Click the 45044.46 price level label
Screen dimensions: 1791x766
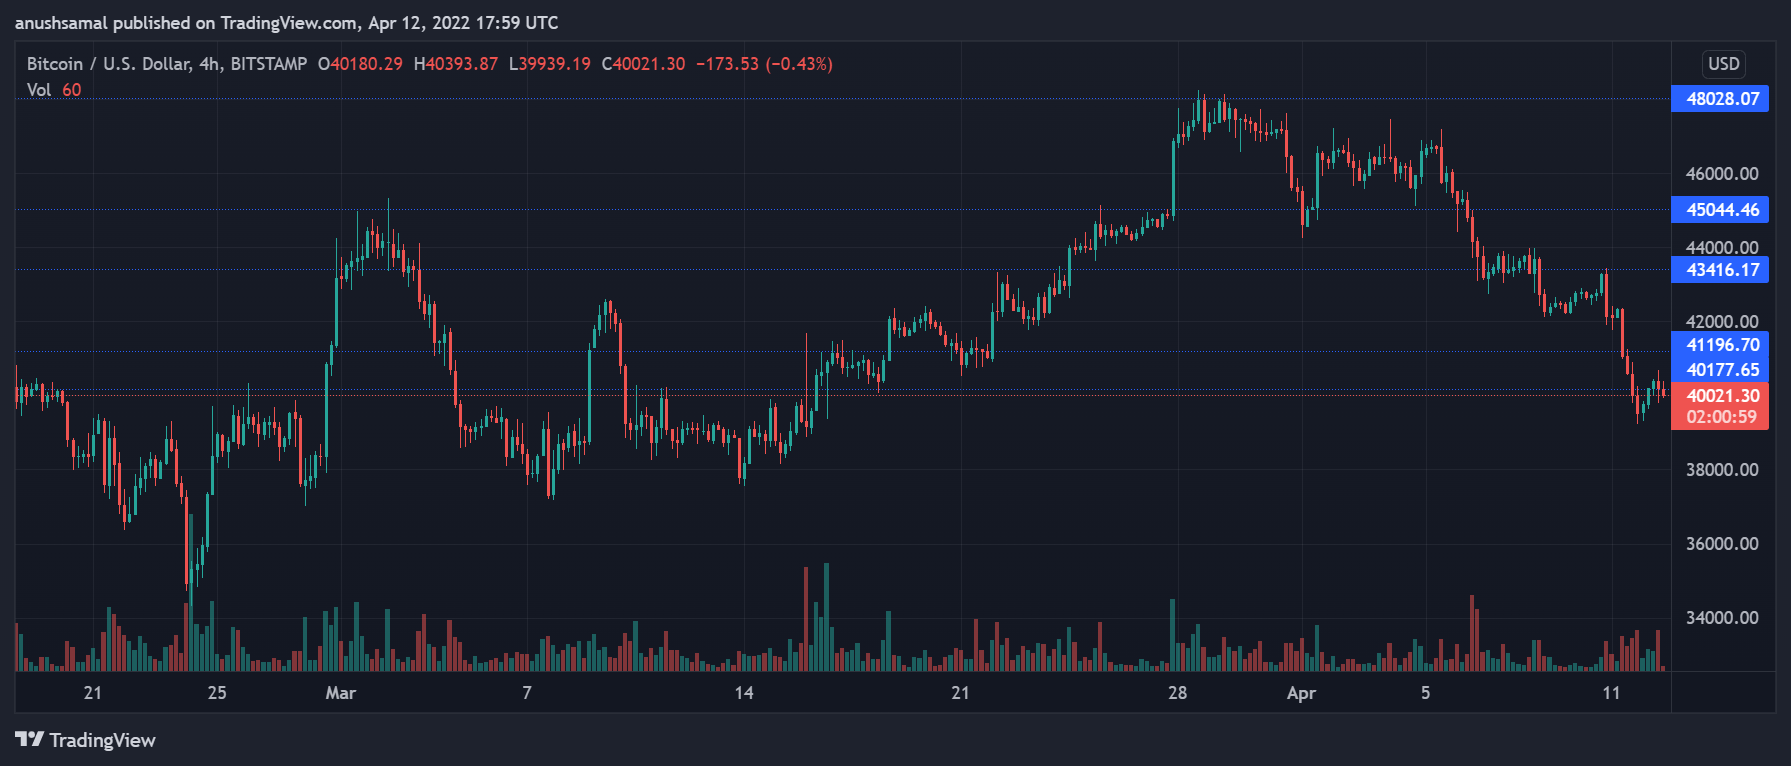(x=1721, y=210)
